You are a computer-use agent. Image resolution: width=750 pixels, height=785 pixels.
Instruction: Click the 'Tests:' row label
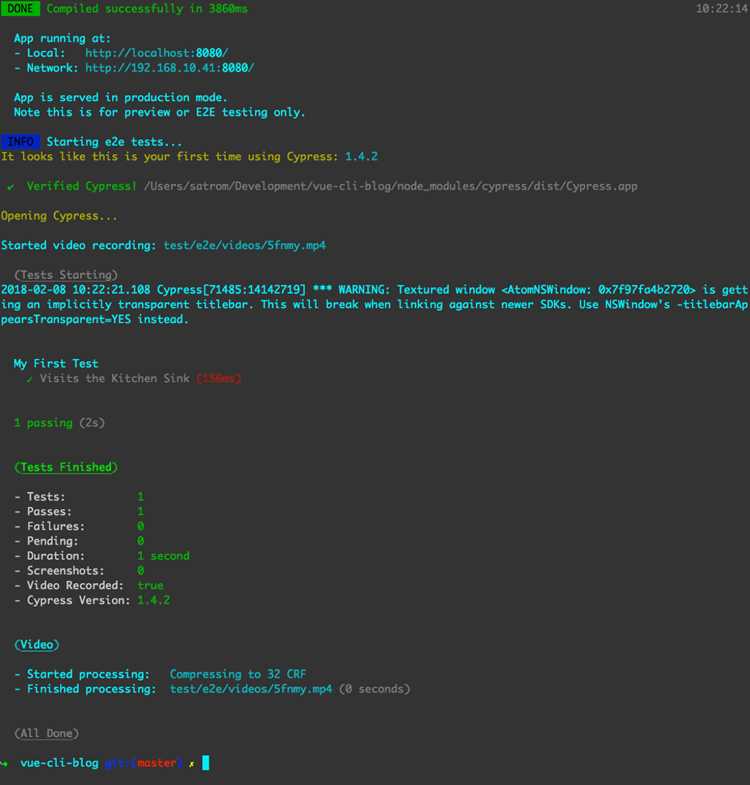46,497
